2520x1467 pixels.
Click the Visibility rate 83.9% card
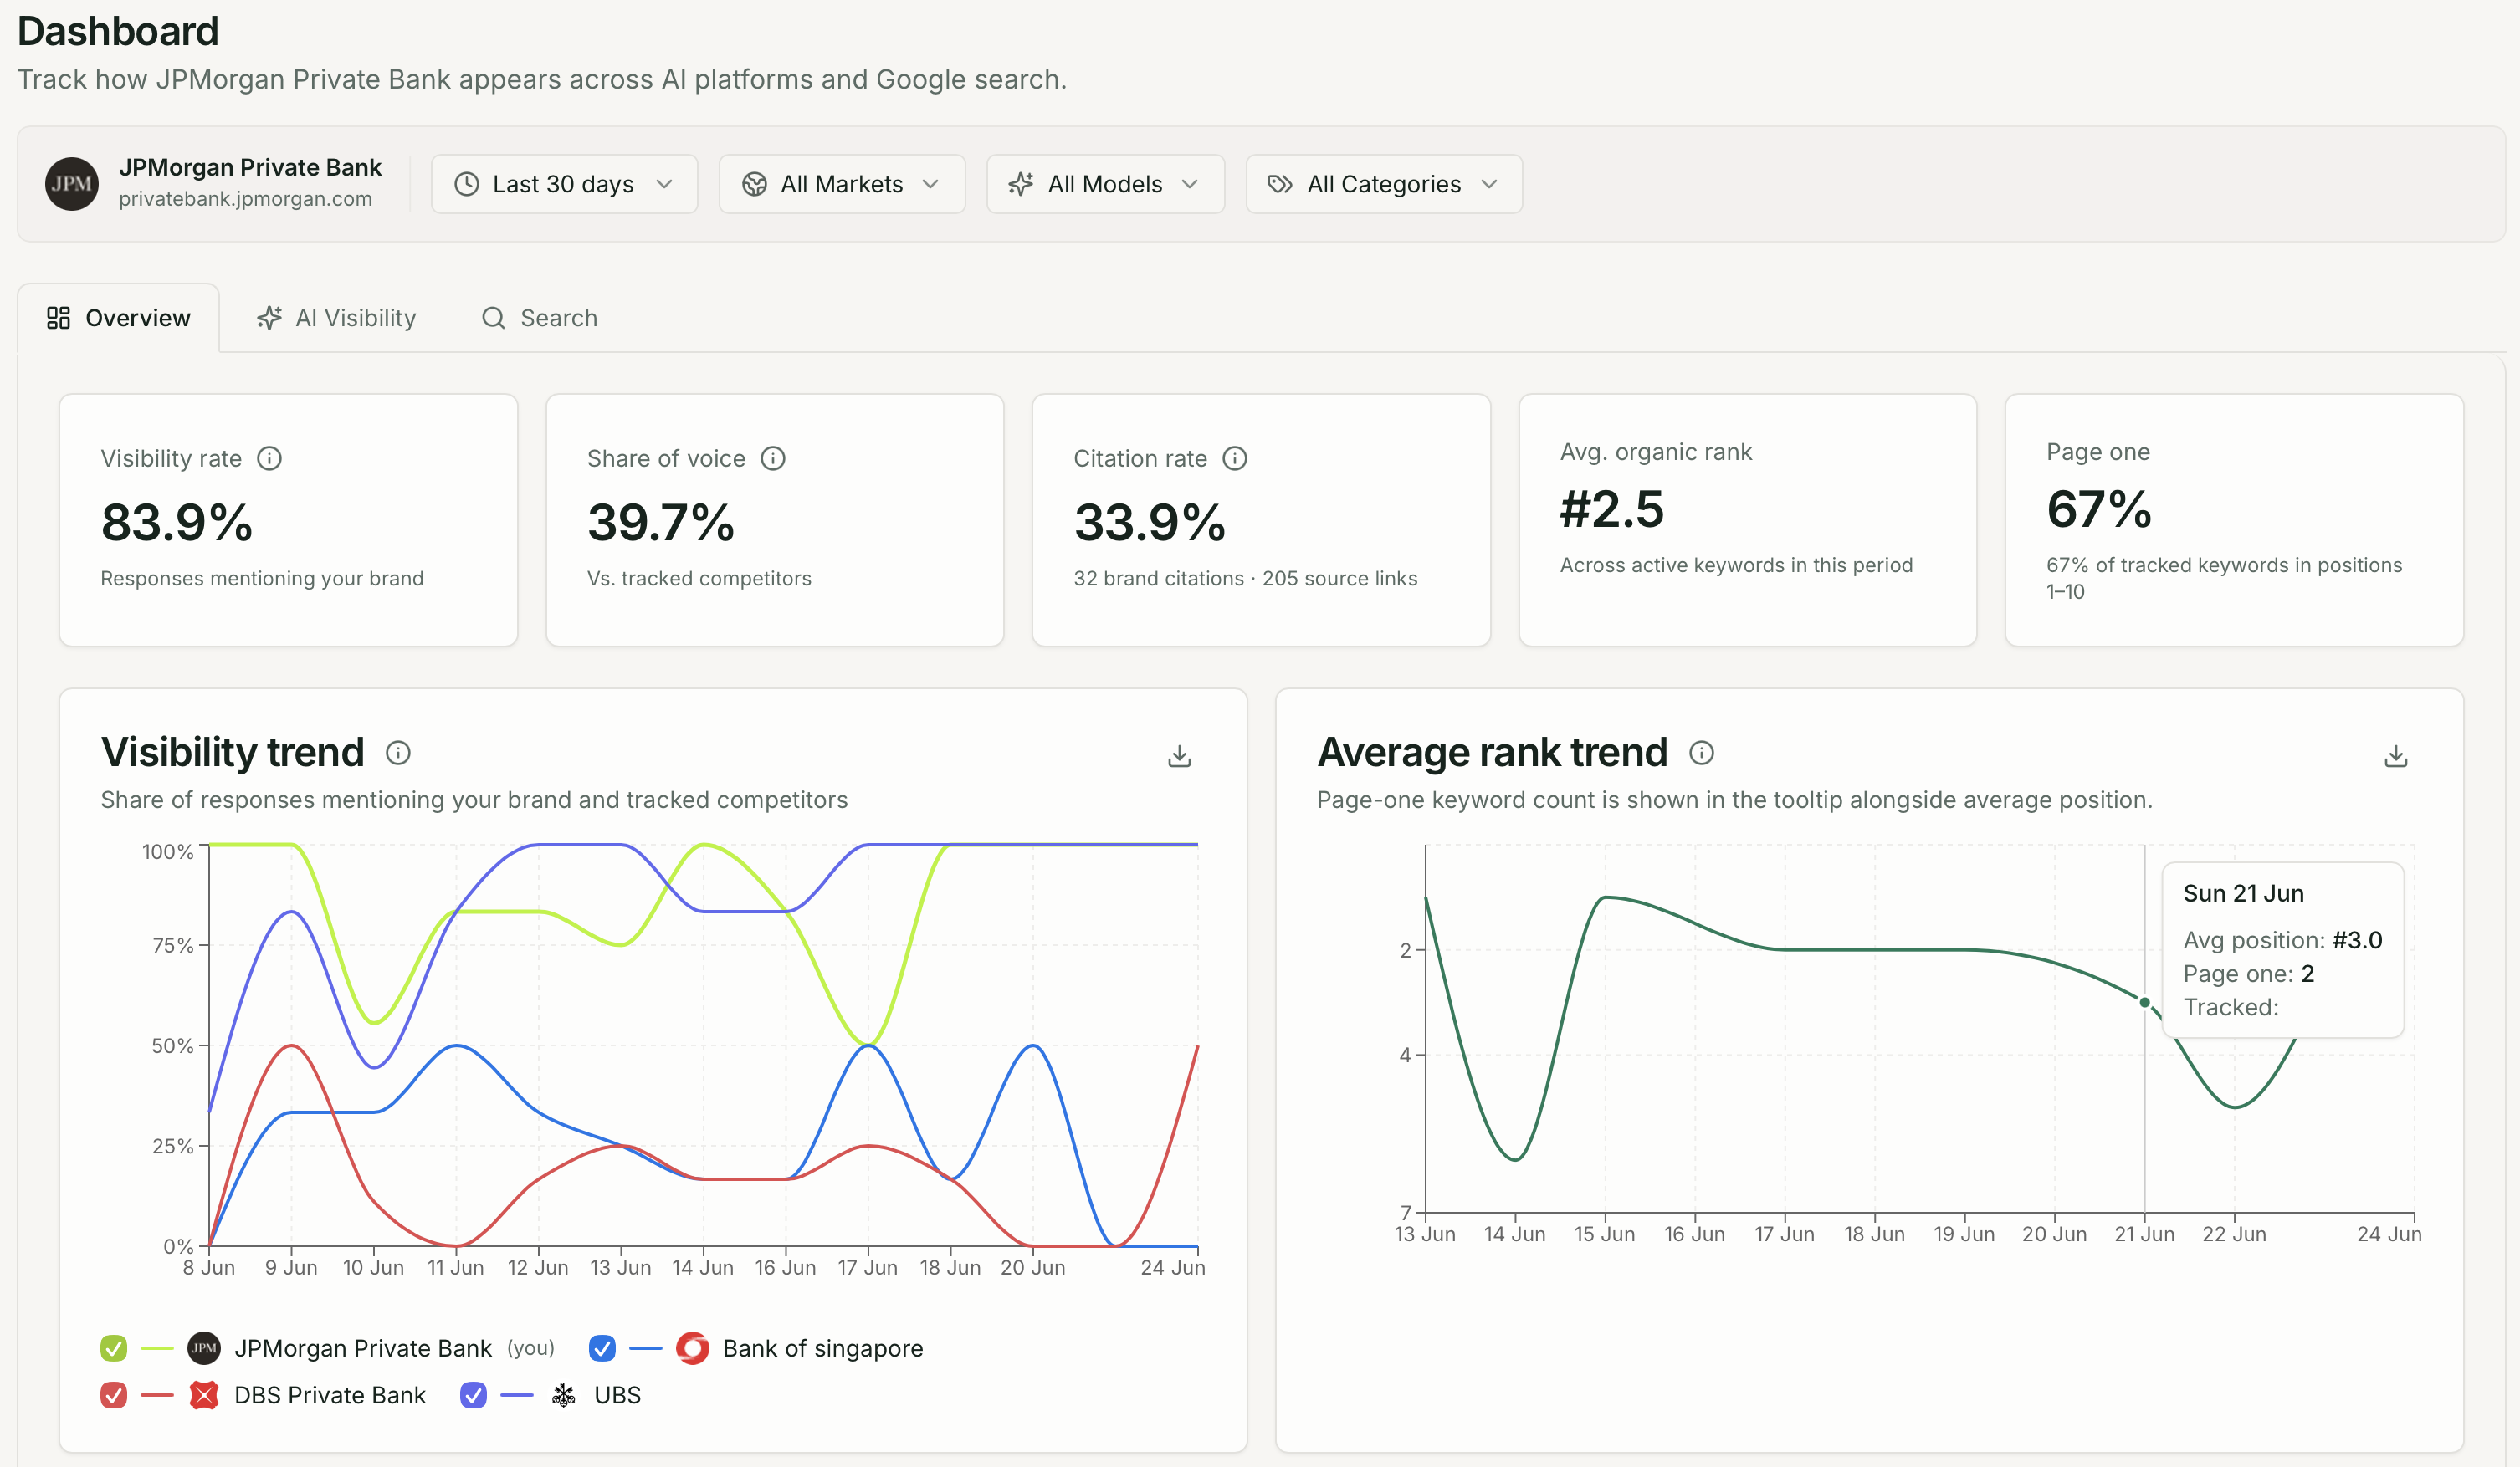click(x=288, y=520)
